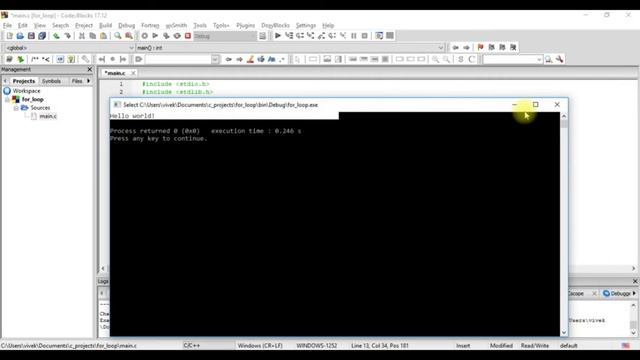Screen dimensions: 640x360
Task: Click the Find magnifier icon
Action: [118, 36]
